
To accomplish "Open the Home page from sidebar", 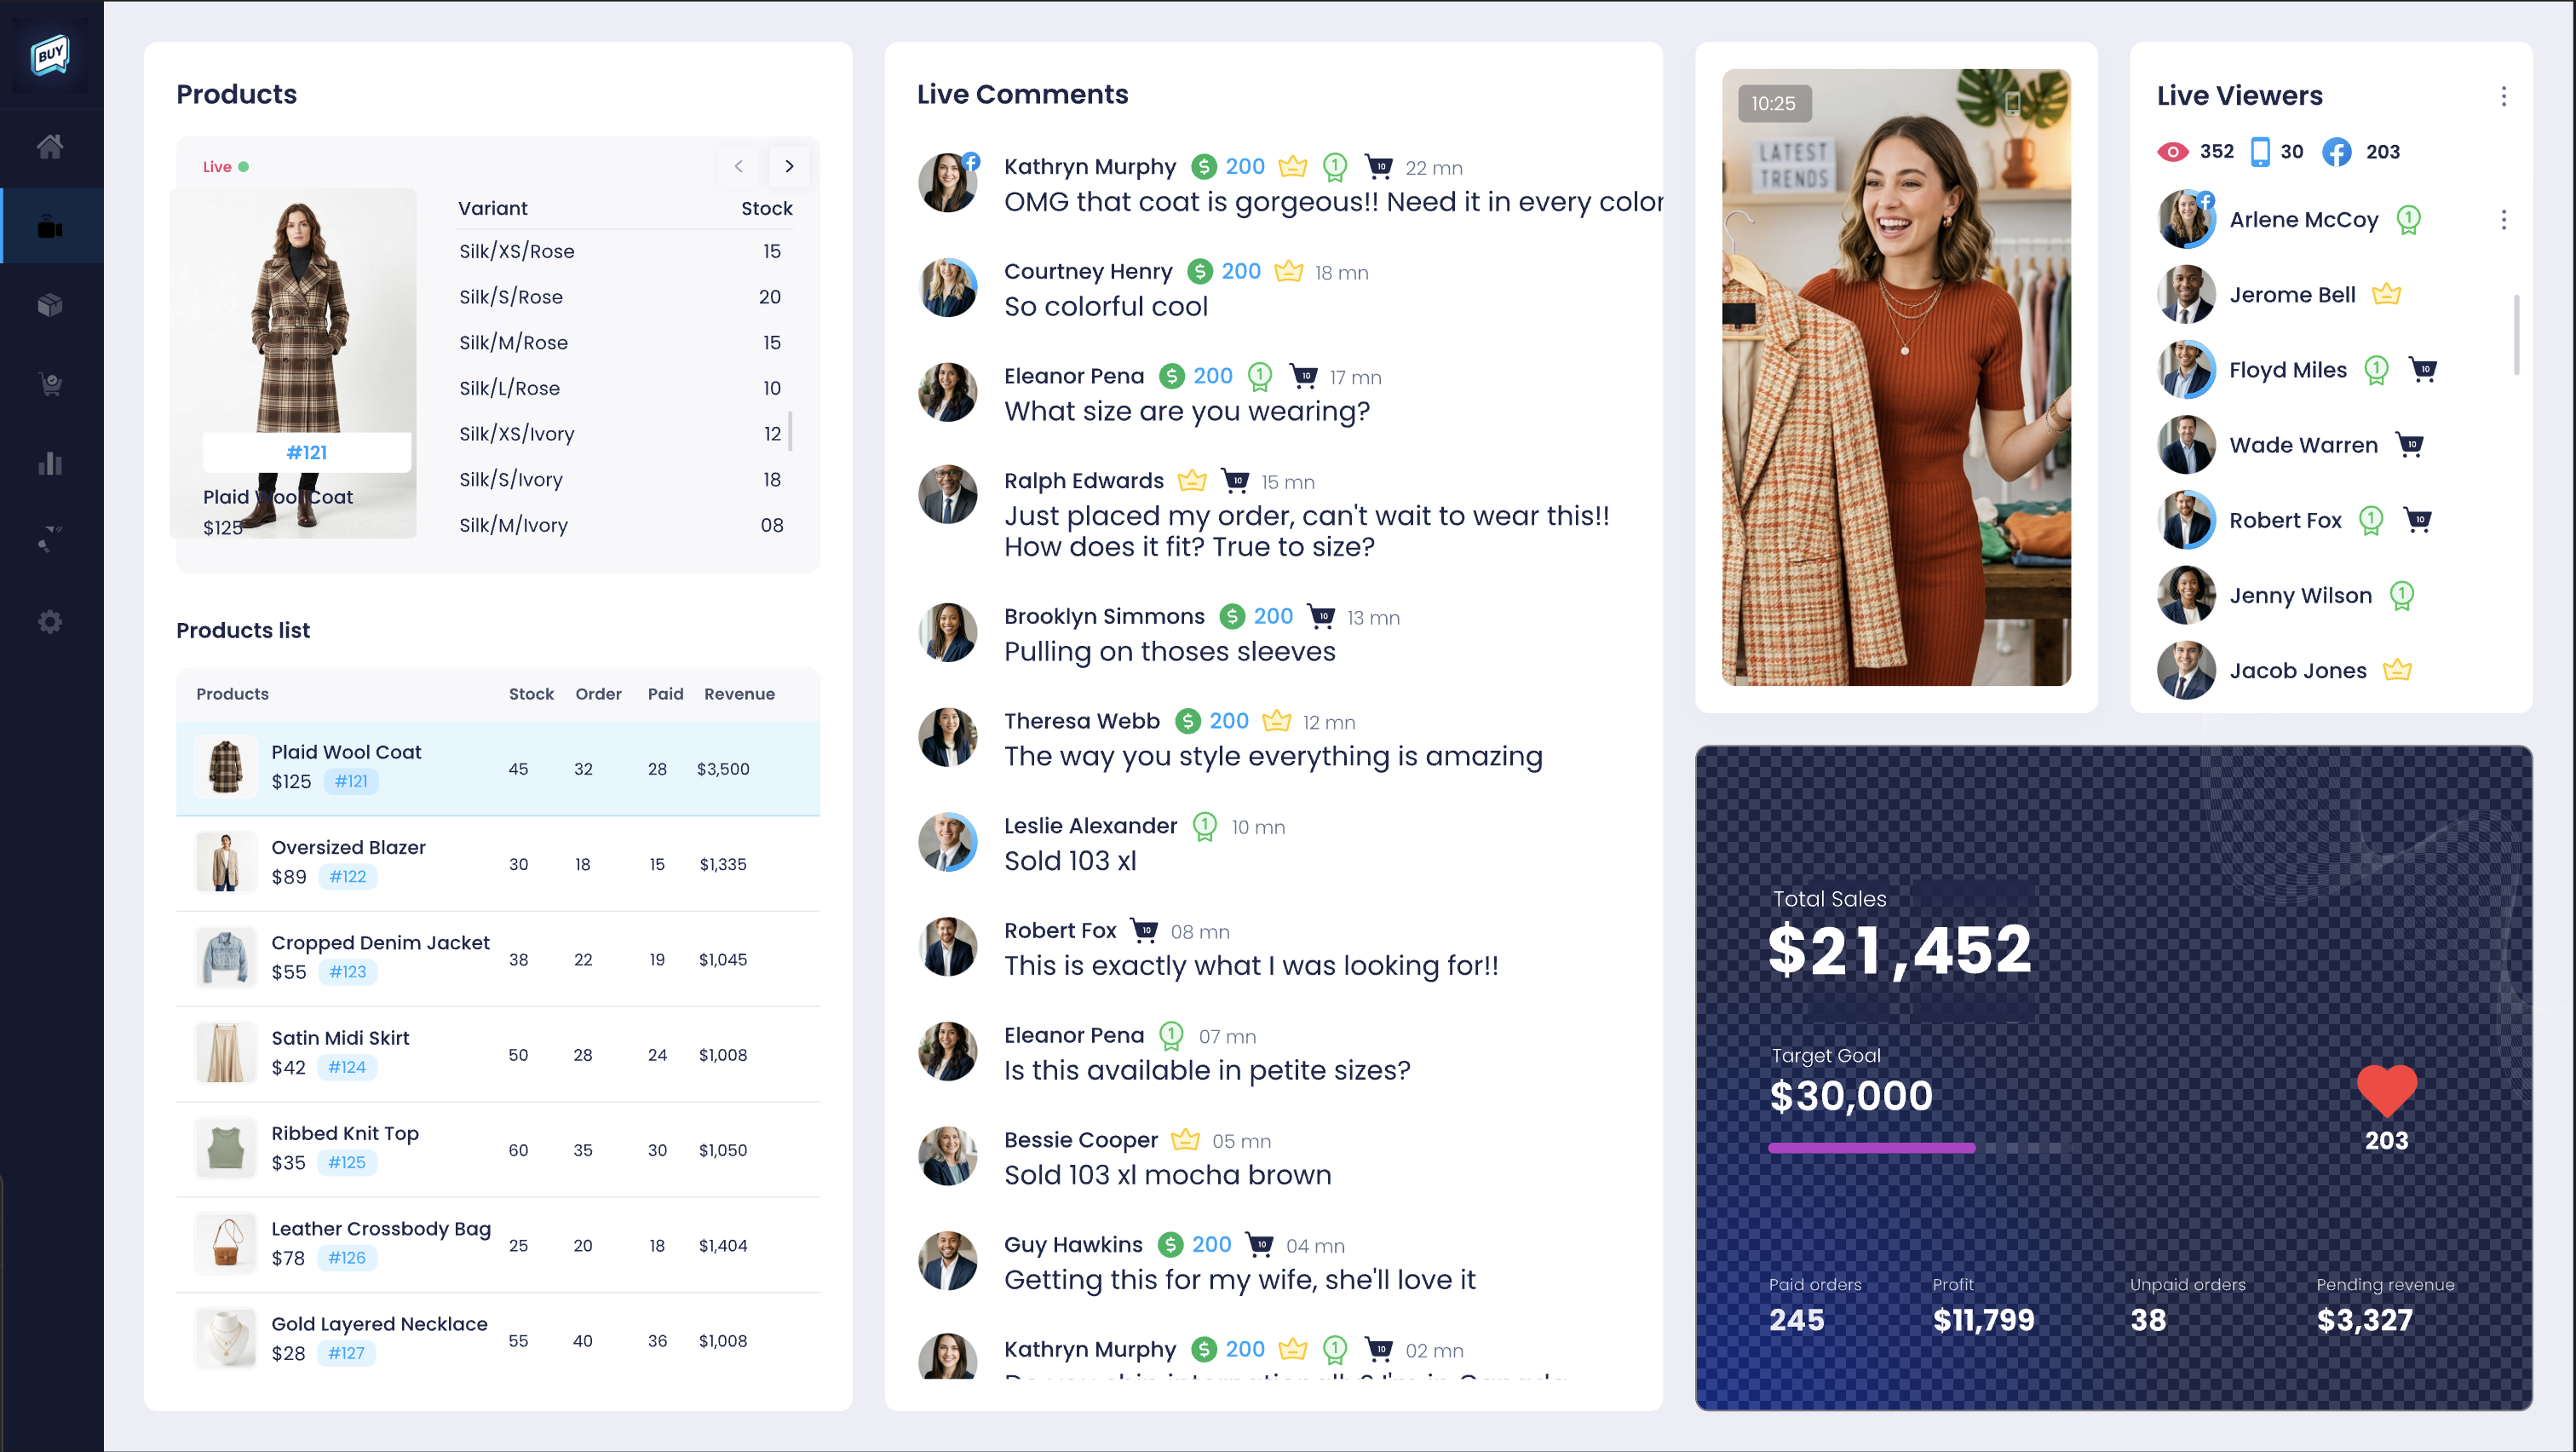I will (x=50, y=147).
